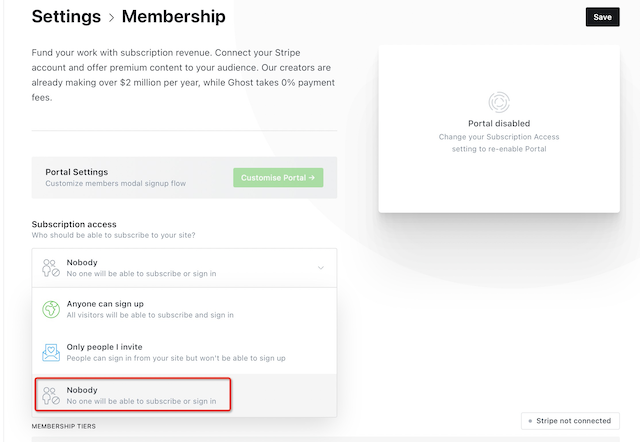Collapse the Subscription access dropdown chevron

(x=320, y=268)
